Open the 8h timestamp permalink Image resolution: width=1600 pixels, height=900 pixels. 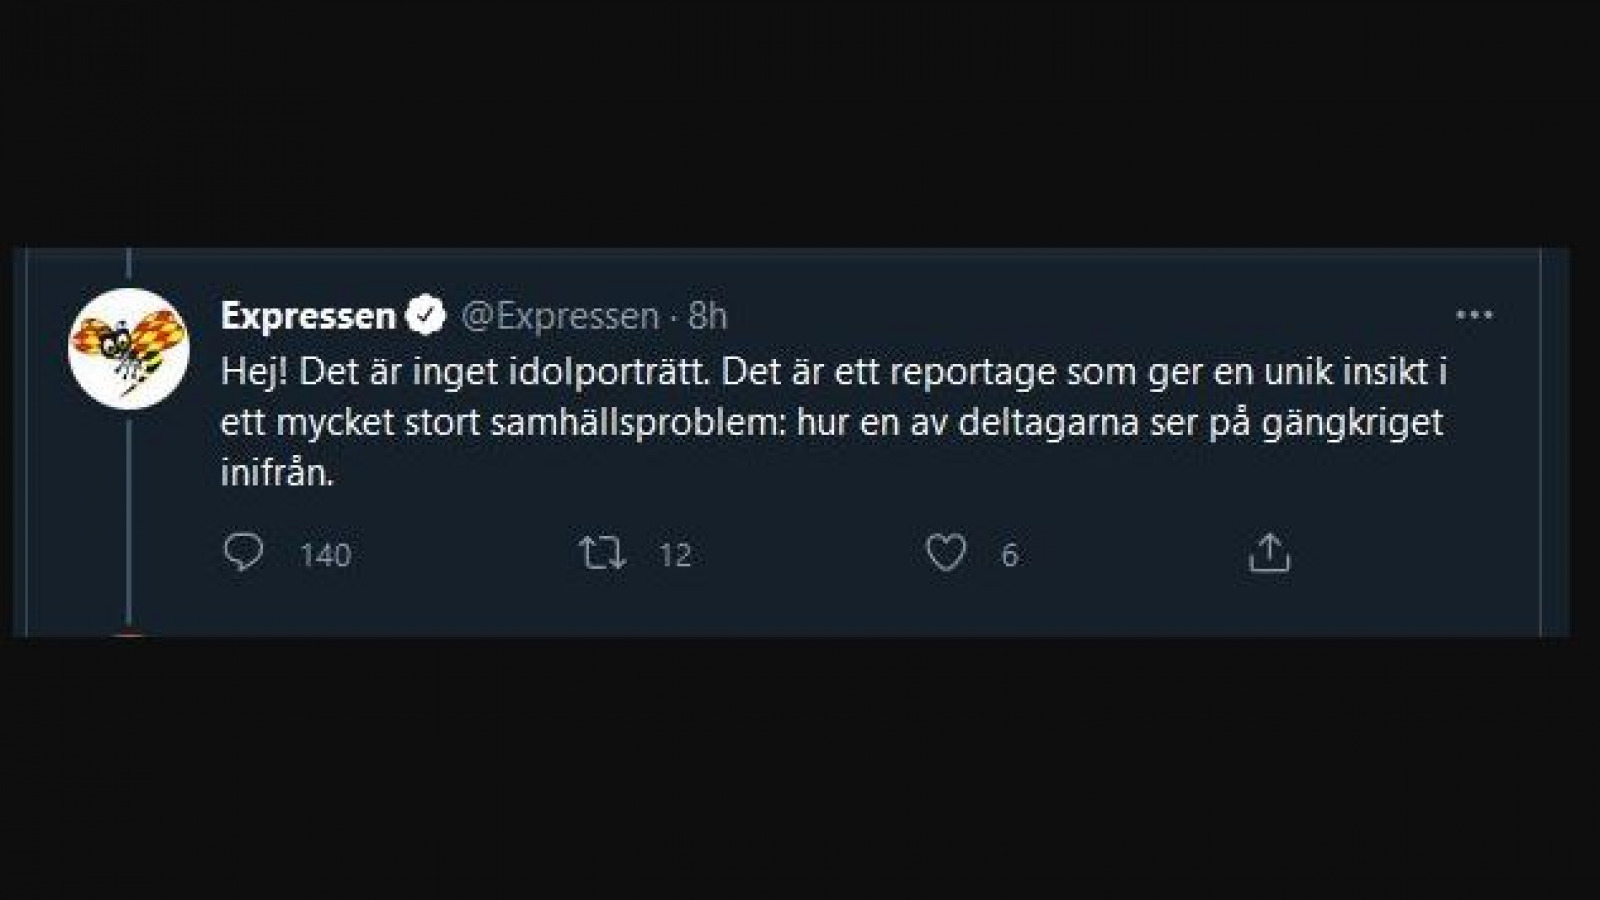pos(708,316)
